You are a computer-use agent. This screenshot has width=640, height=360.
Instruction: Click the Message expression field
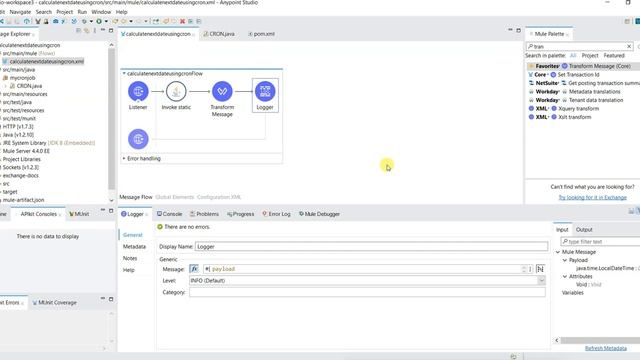click(x=362, y=269)
